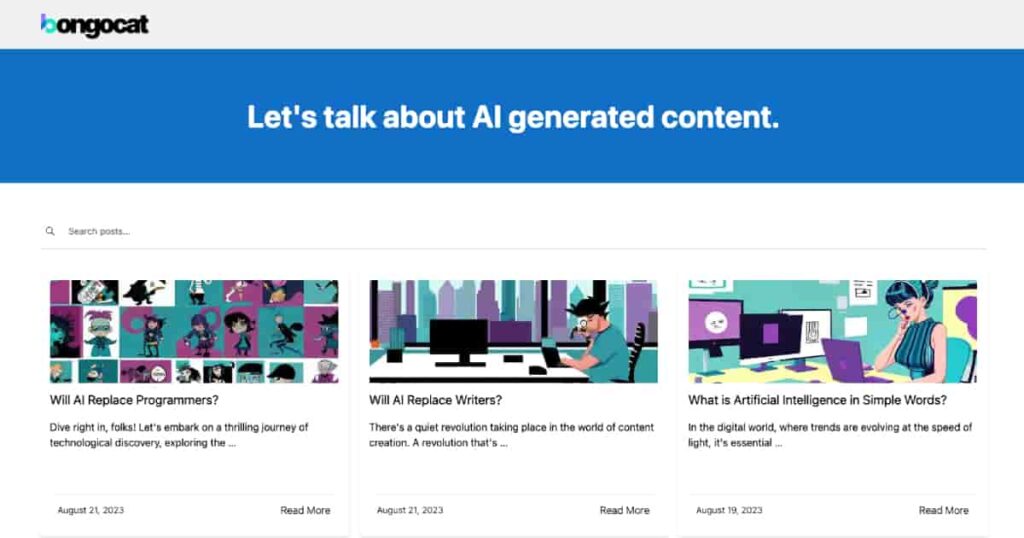Click the date on the Programmers post card
Image resolution: width=1024 pixels, height=538 pixels.
pyautogui.click(x=91, y=510)
